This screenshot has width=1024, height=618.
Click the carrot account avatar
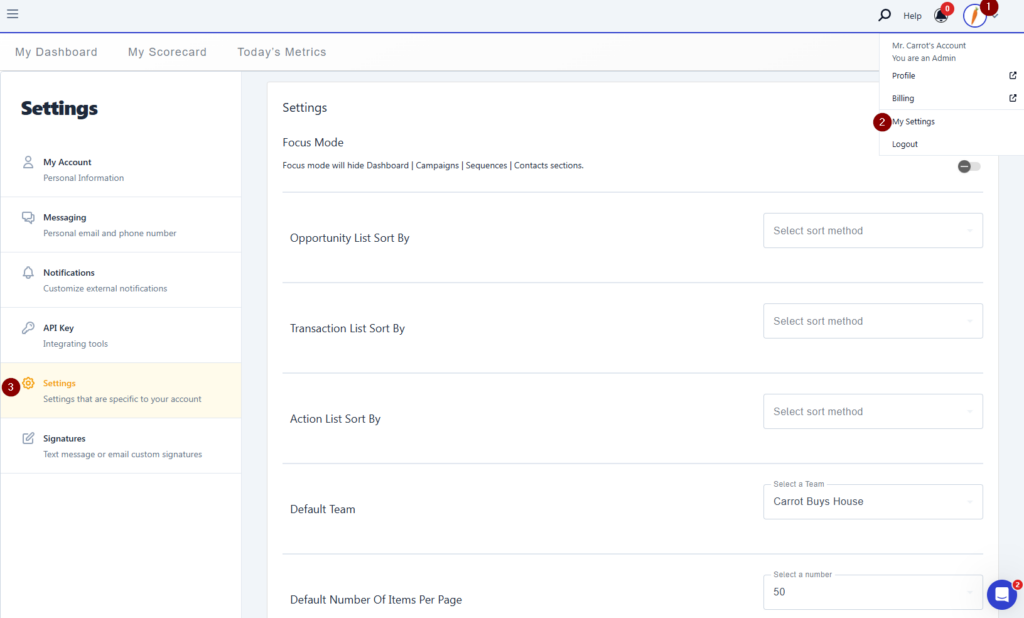click(974, 16)
